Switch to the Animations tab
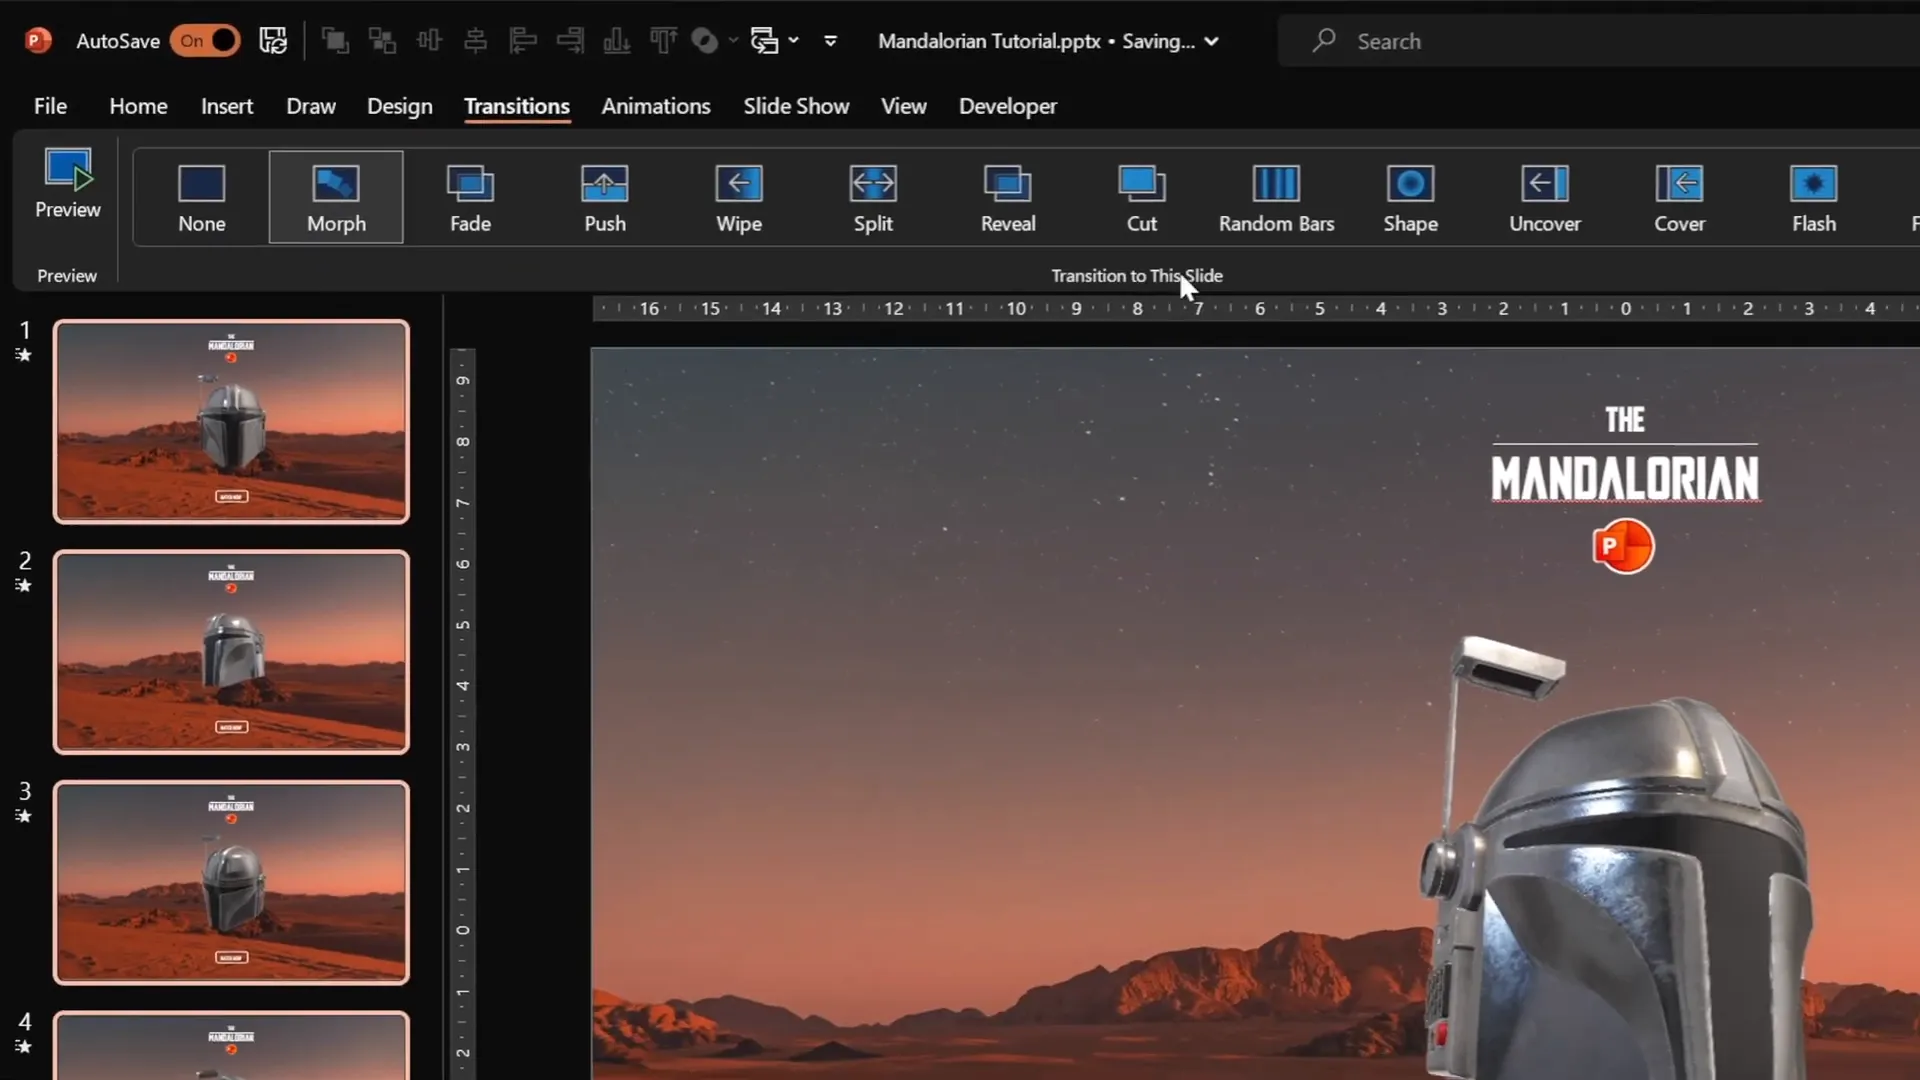Screen dimensions: 1920x1080 [656, 106]
